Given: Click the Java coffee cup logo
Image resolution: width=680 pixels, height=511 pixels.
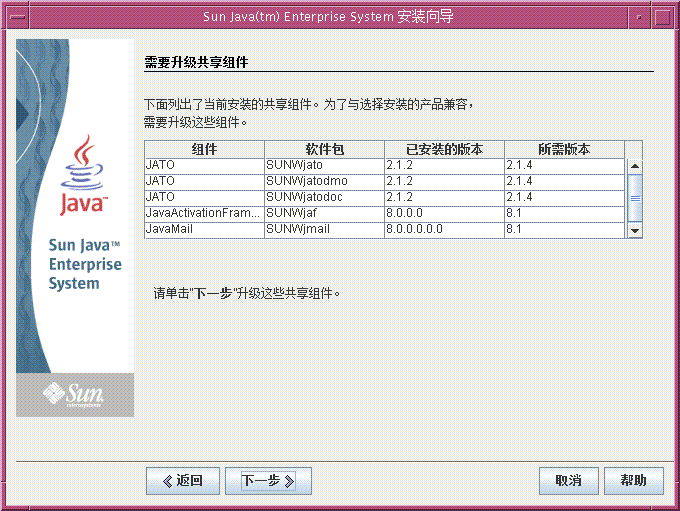Looking at the screenshot, I should click(84, 175).
